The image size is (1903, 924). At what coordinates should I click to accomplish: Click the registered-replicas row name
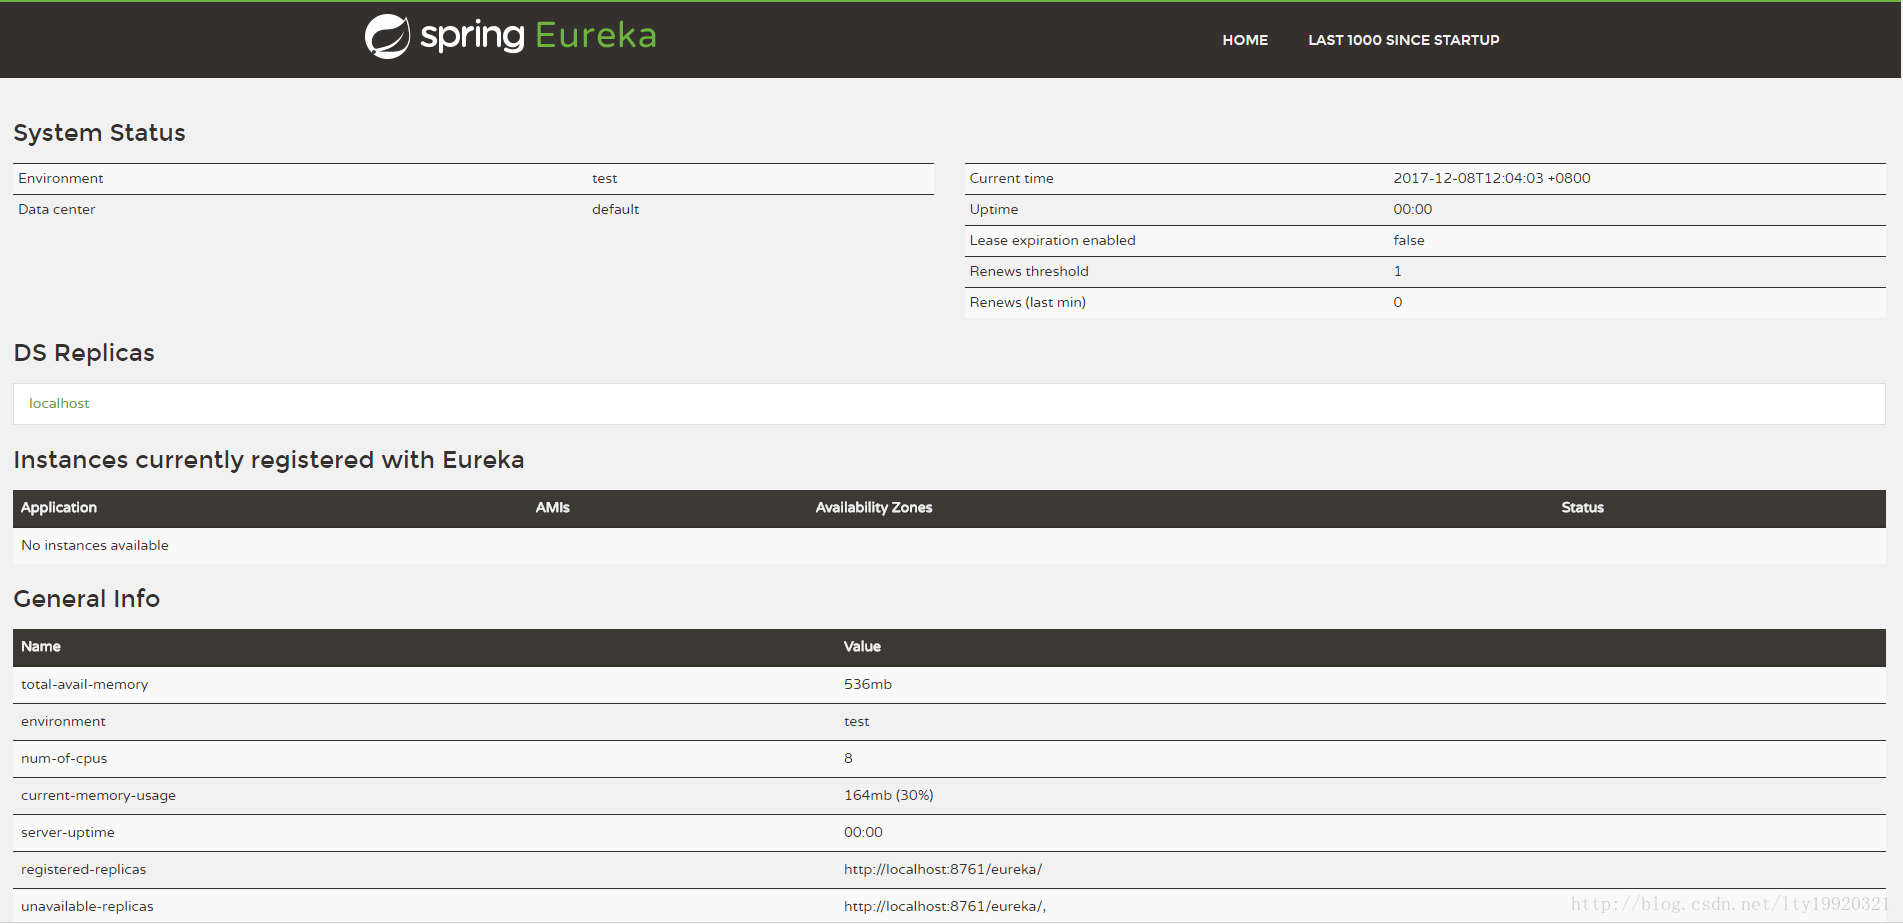(84, 870)
